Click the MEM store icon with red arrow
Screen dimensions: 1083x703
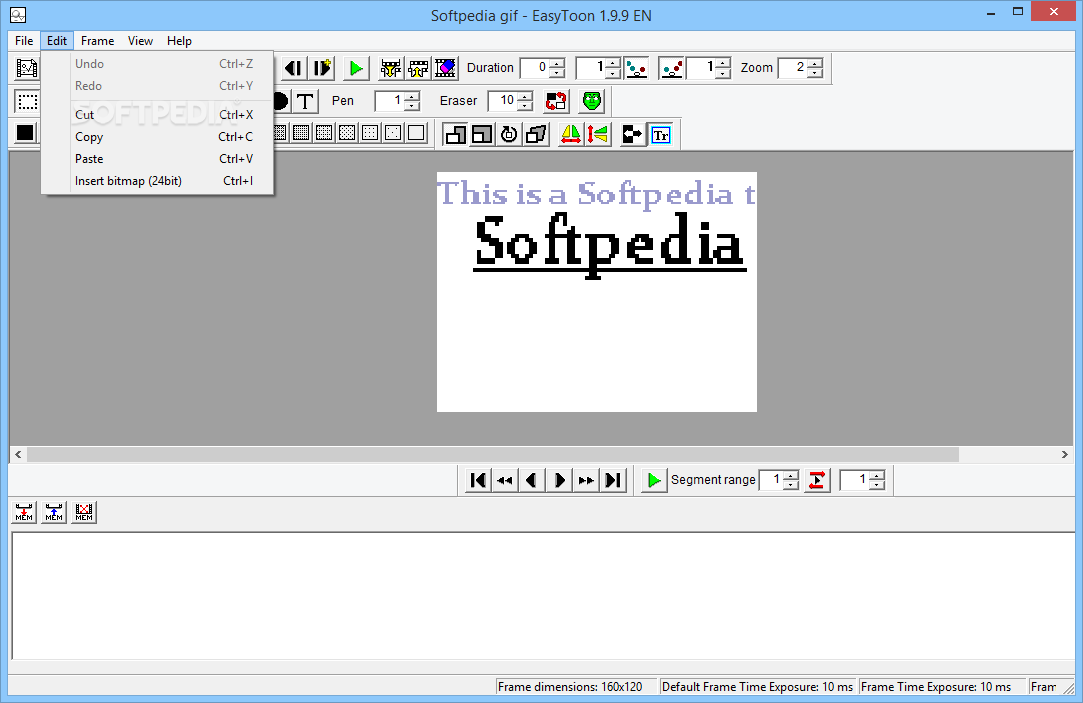pos(24,512)
